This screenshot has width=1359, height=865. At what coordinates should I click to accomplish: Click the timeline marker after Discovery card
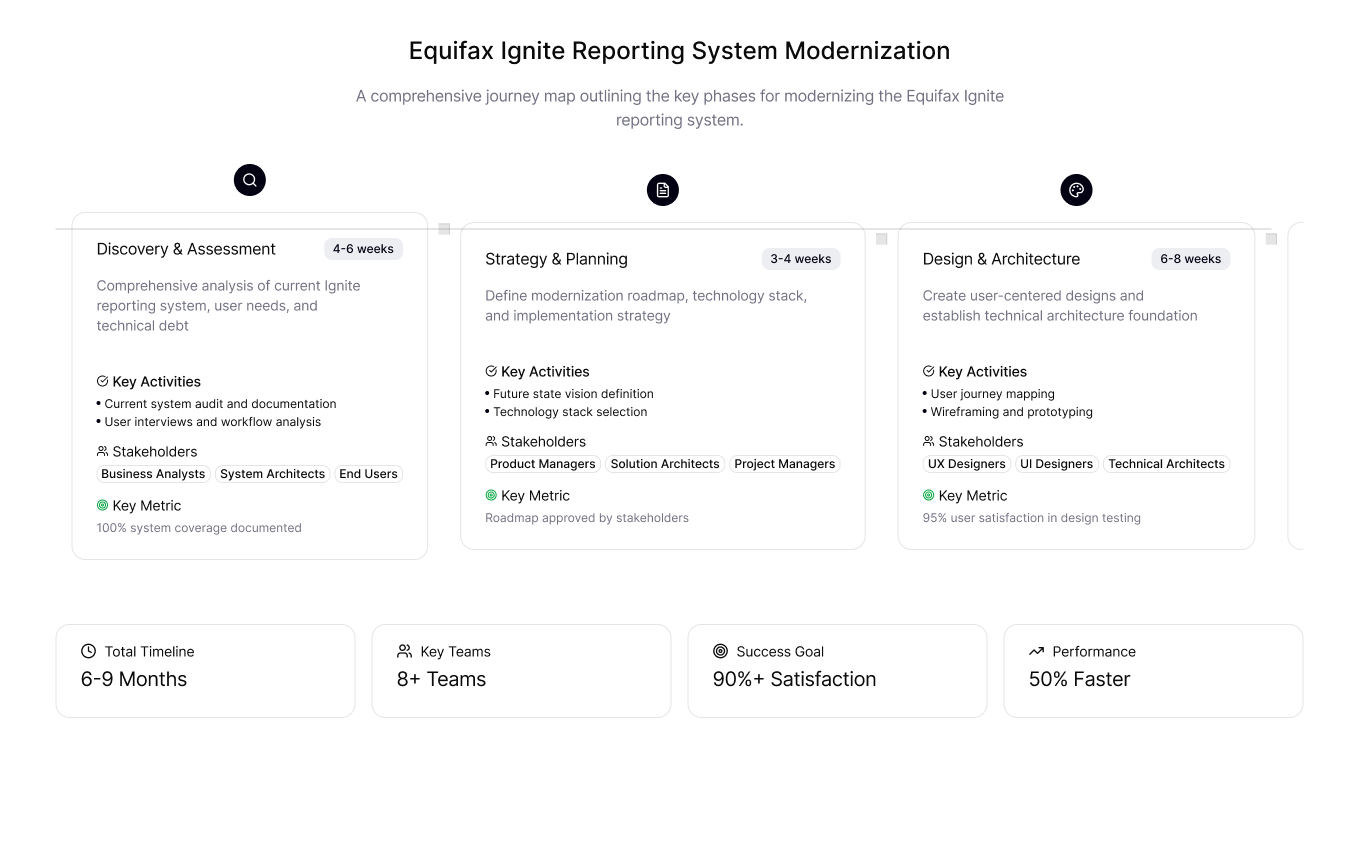444,229
